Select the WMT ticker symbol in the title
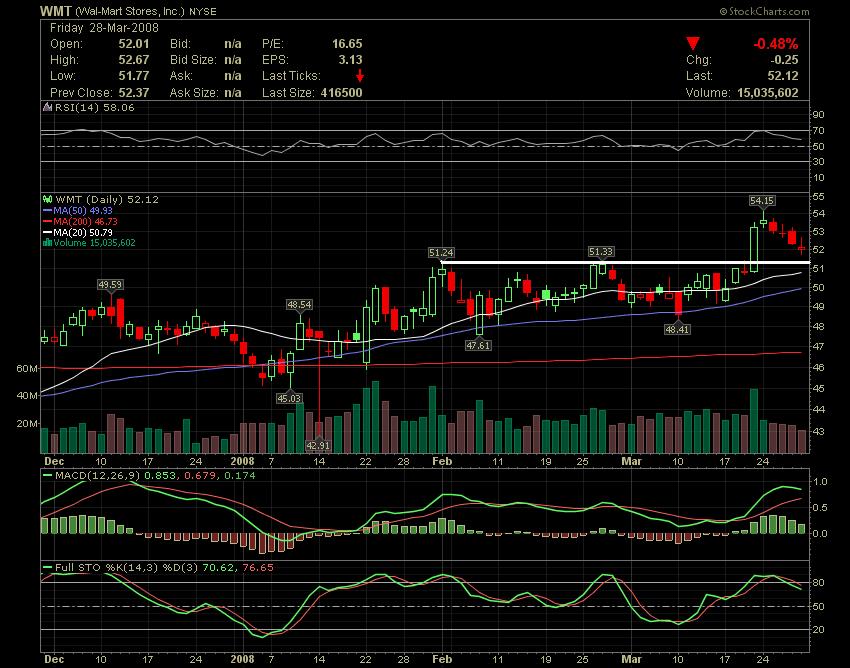Viewport: 850px width, 668px height. pos(55,11)
